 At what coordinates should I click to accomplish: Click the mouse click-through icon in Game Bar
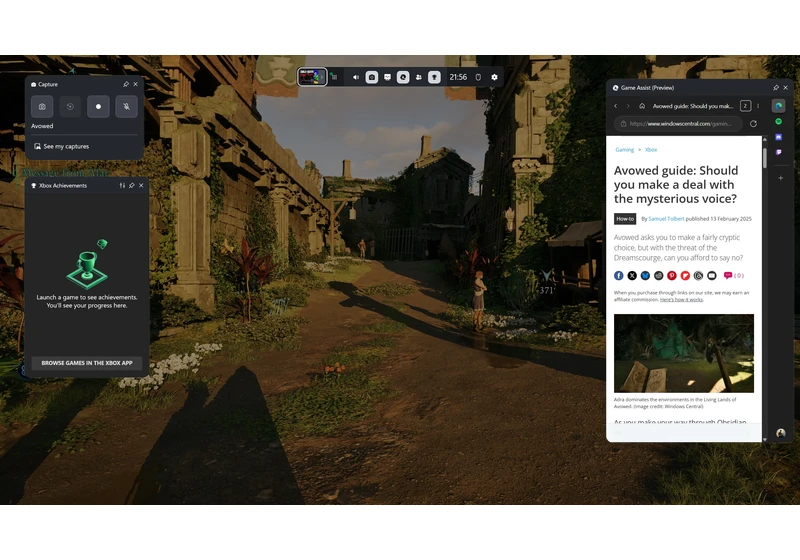(478, 77)
